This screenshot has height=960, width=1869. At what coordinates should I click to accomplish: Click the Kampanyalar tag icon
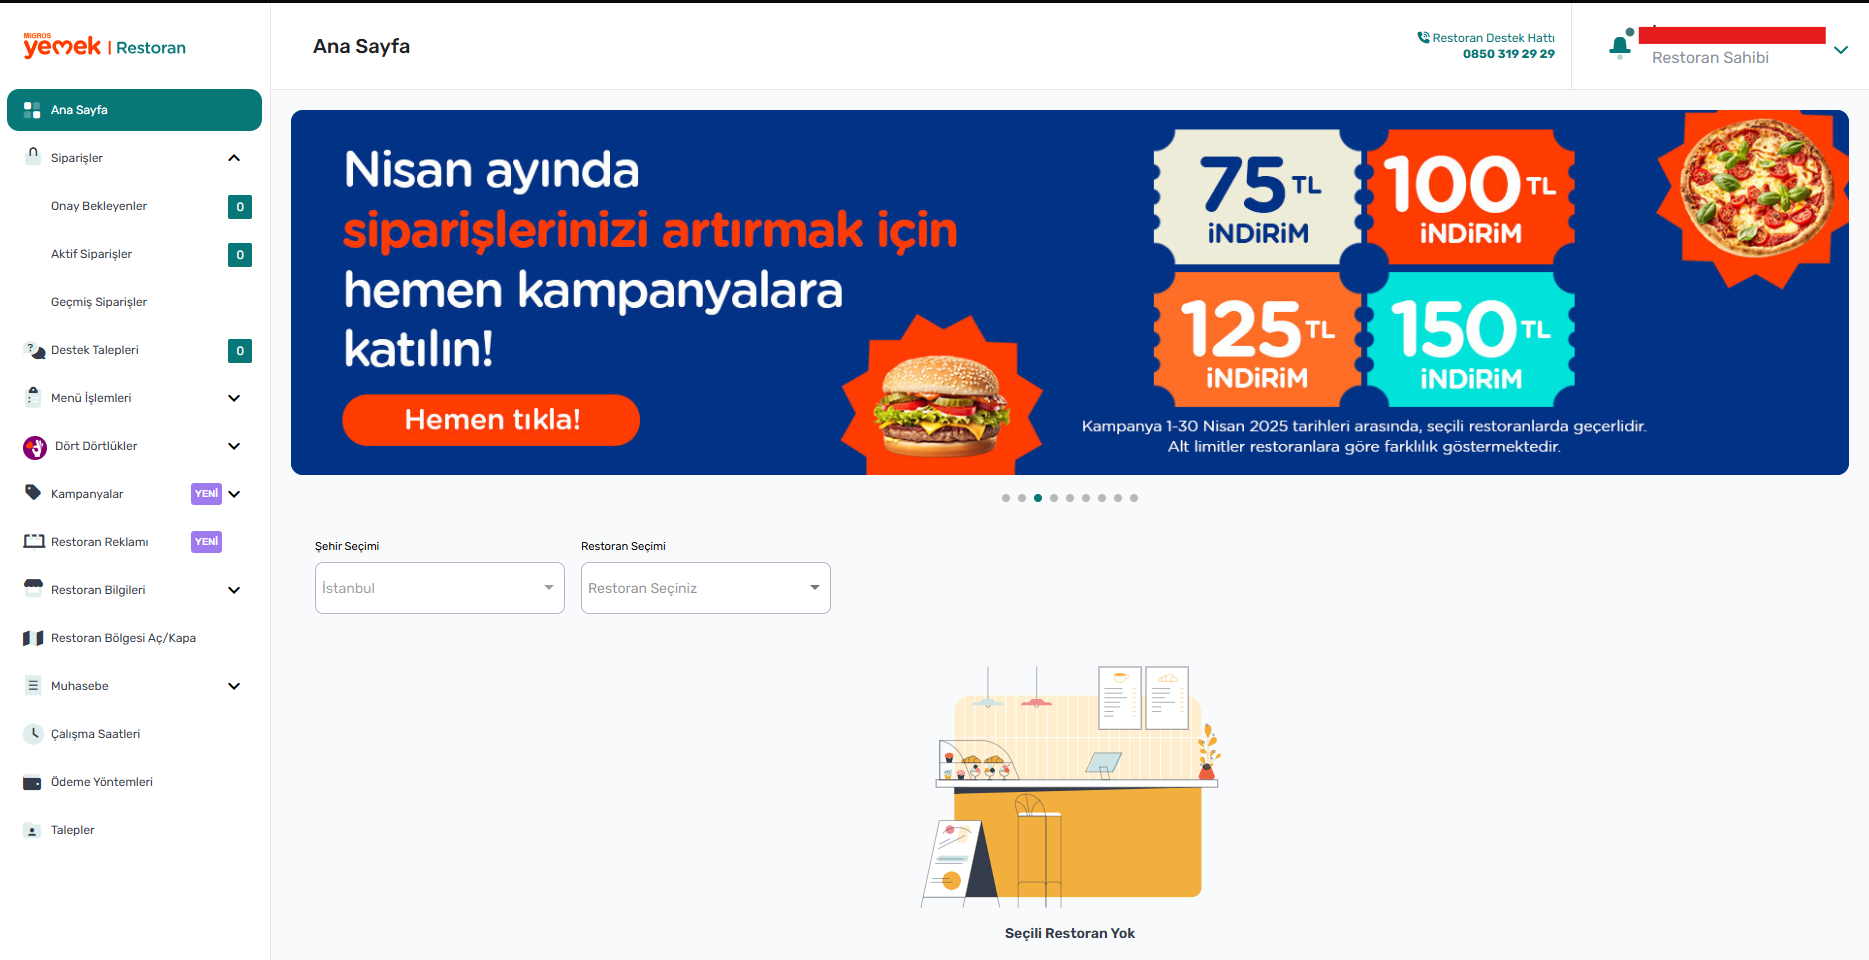point(33,493)
